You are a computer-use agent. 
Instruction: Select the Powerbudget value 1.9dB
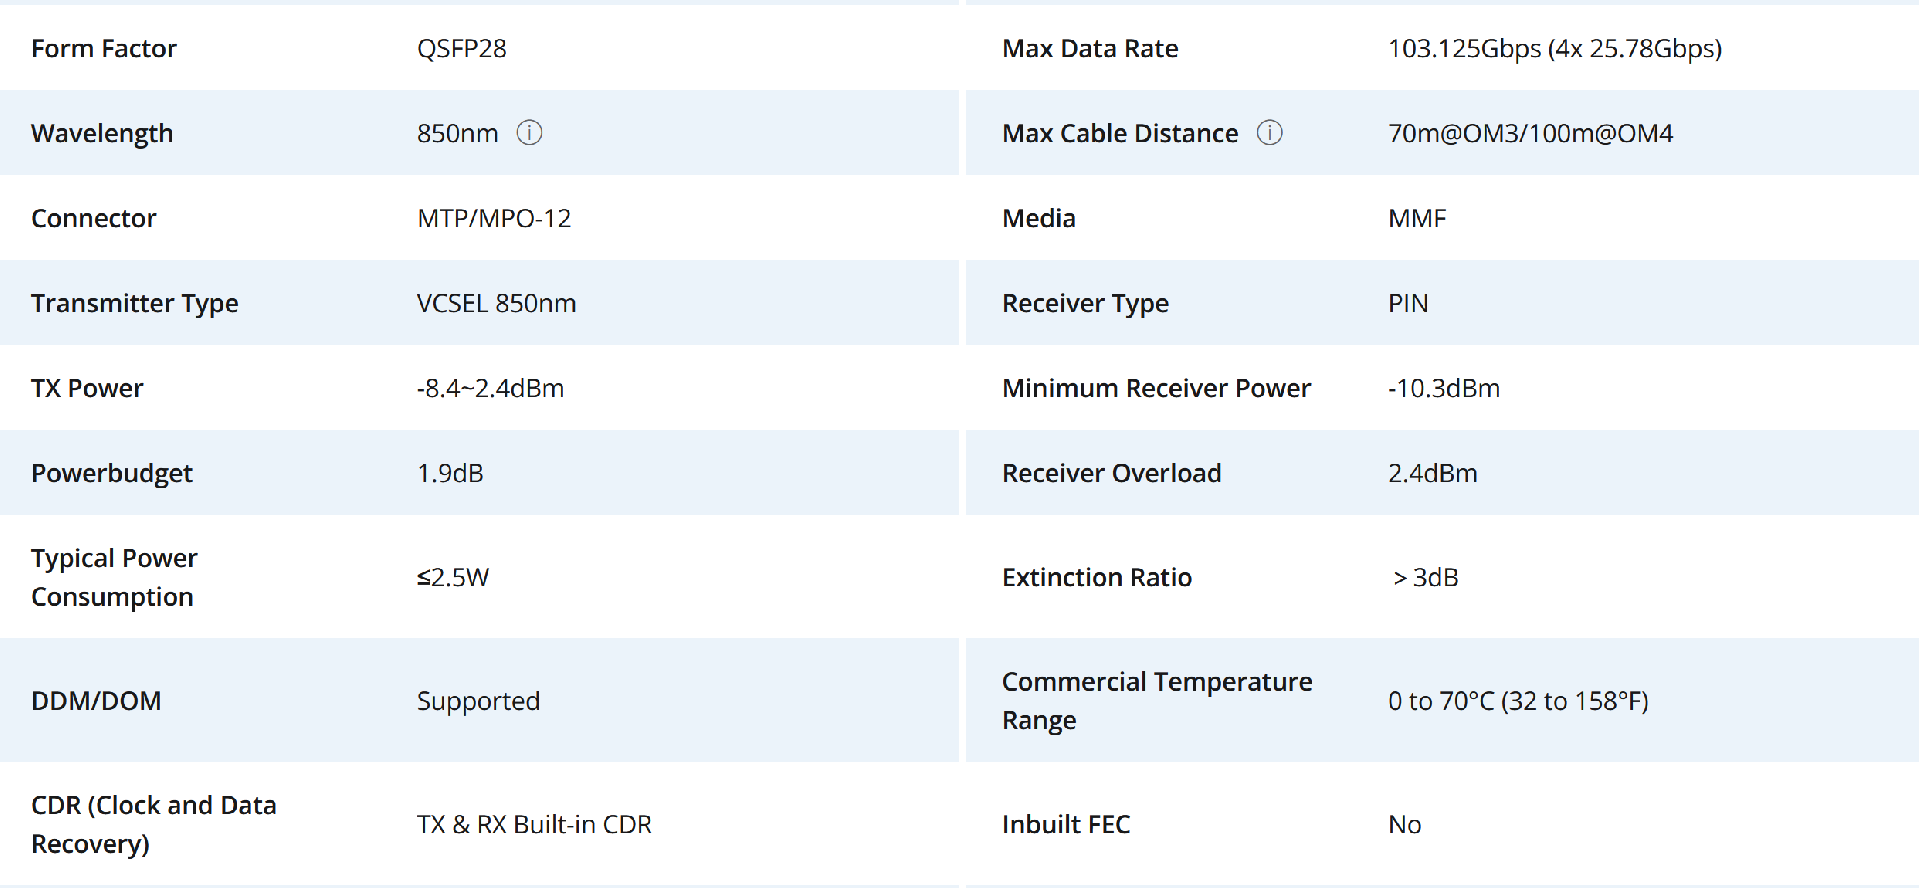[450, 473]
